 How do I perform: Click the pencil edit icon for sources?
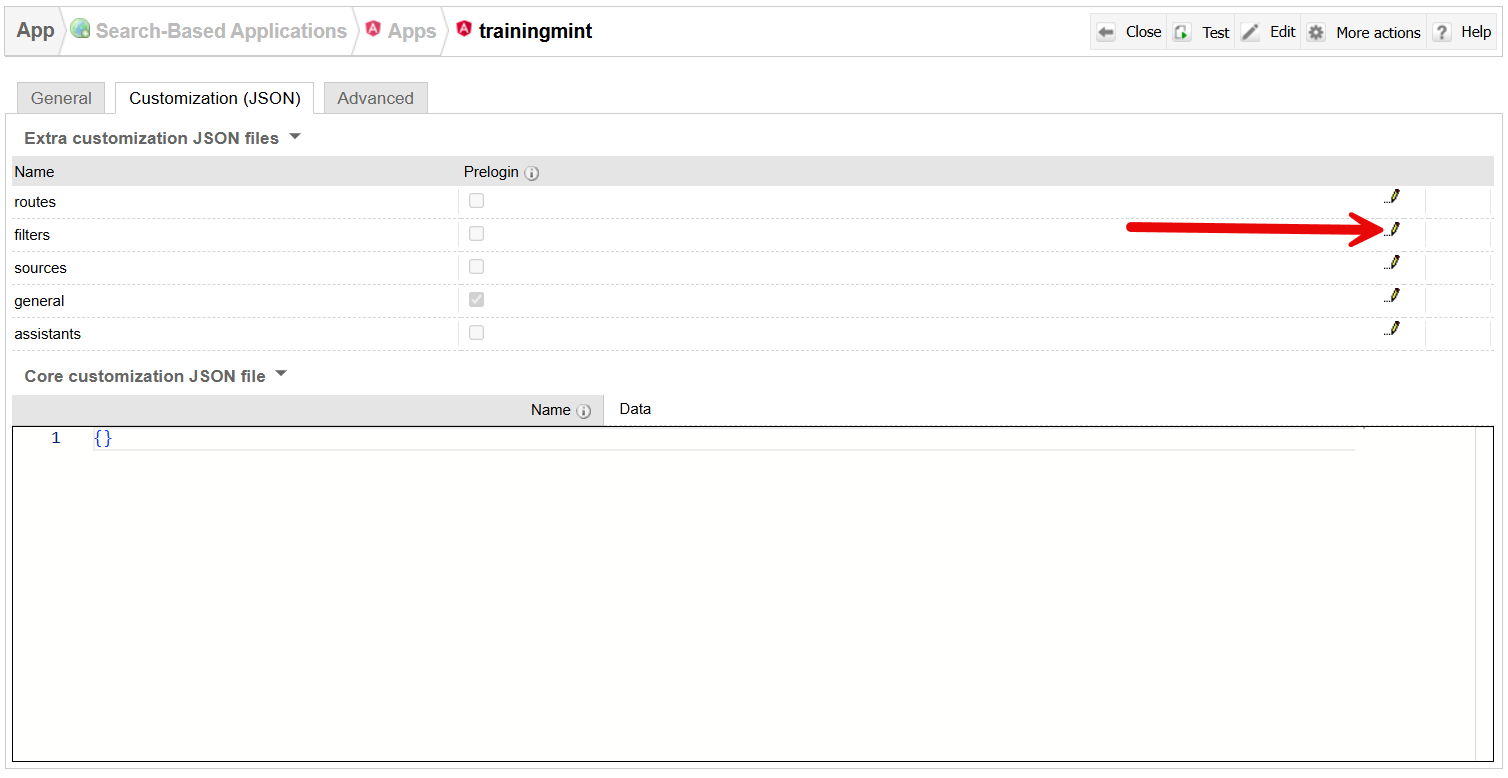coord(1392,263)
